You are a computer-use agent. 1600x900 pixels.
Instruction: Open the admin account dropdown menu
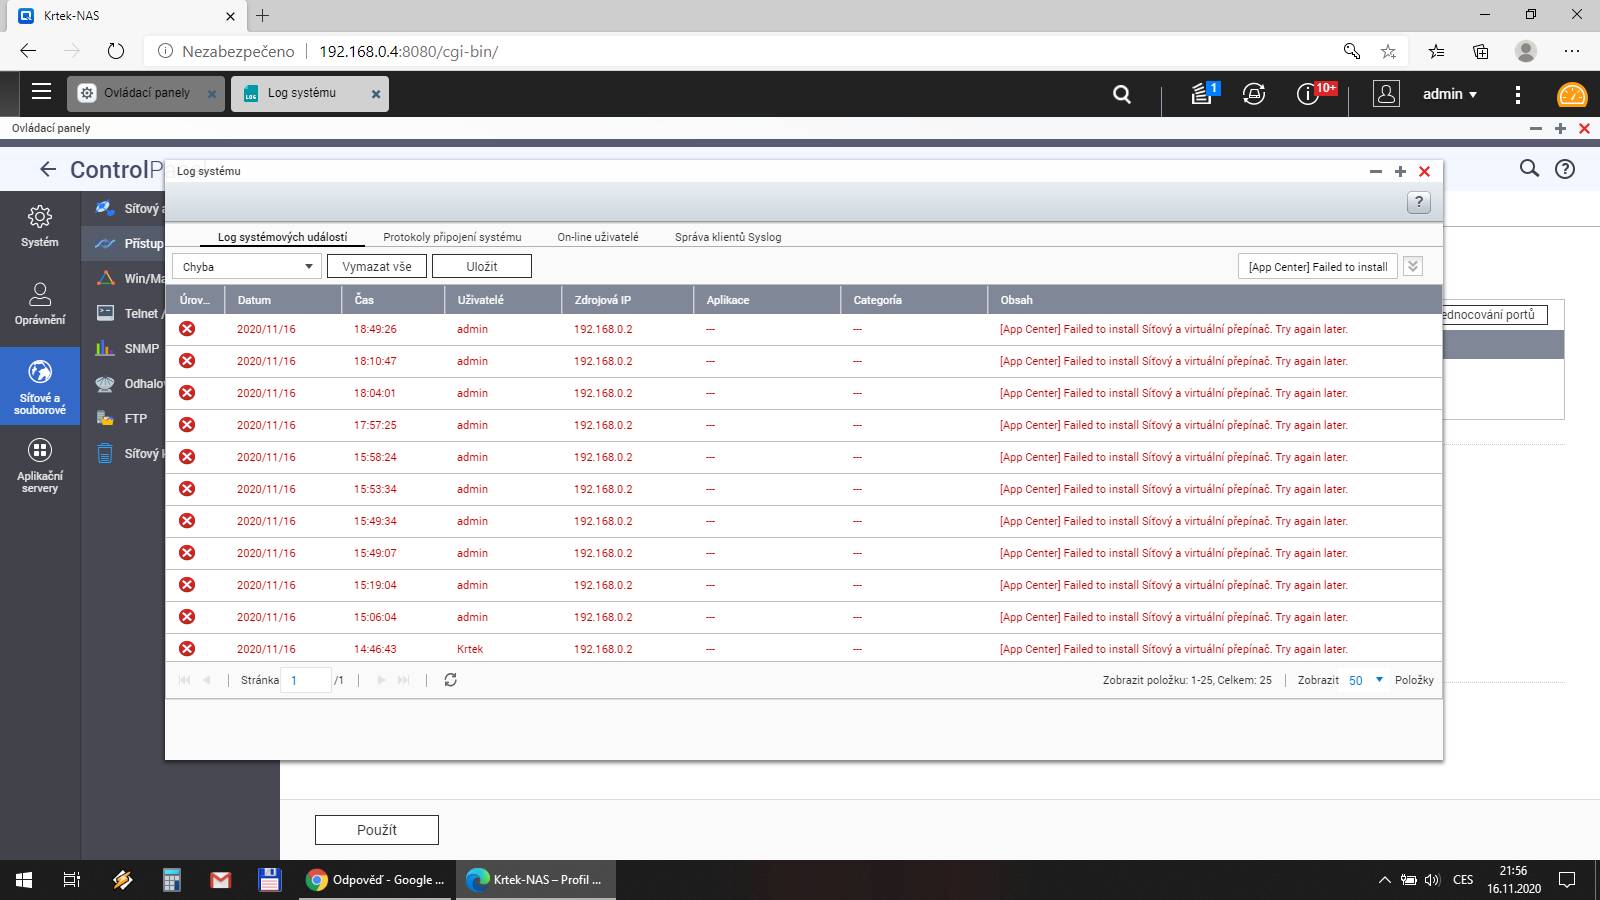[x=1450, y=94]
